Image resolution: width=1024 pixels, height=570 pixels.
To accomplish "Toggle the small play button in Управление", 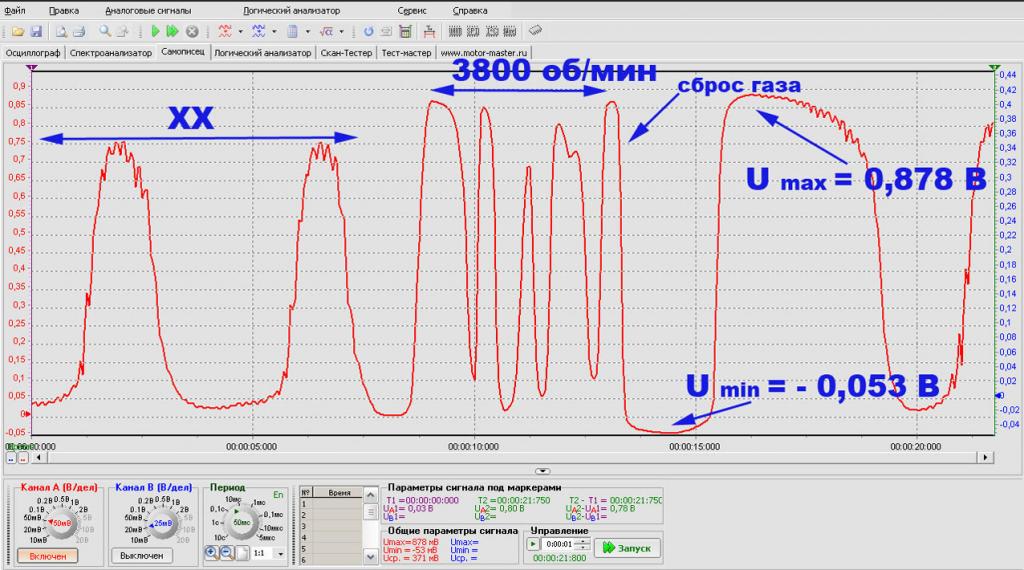I will coord(533,545).
